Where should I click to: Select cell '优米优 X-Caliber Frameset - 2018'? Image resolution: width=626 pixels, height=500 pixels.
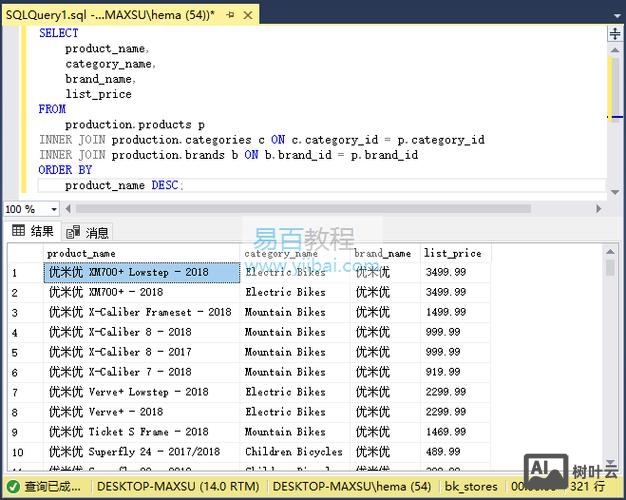pos(142,312)
